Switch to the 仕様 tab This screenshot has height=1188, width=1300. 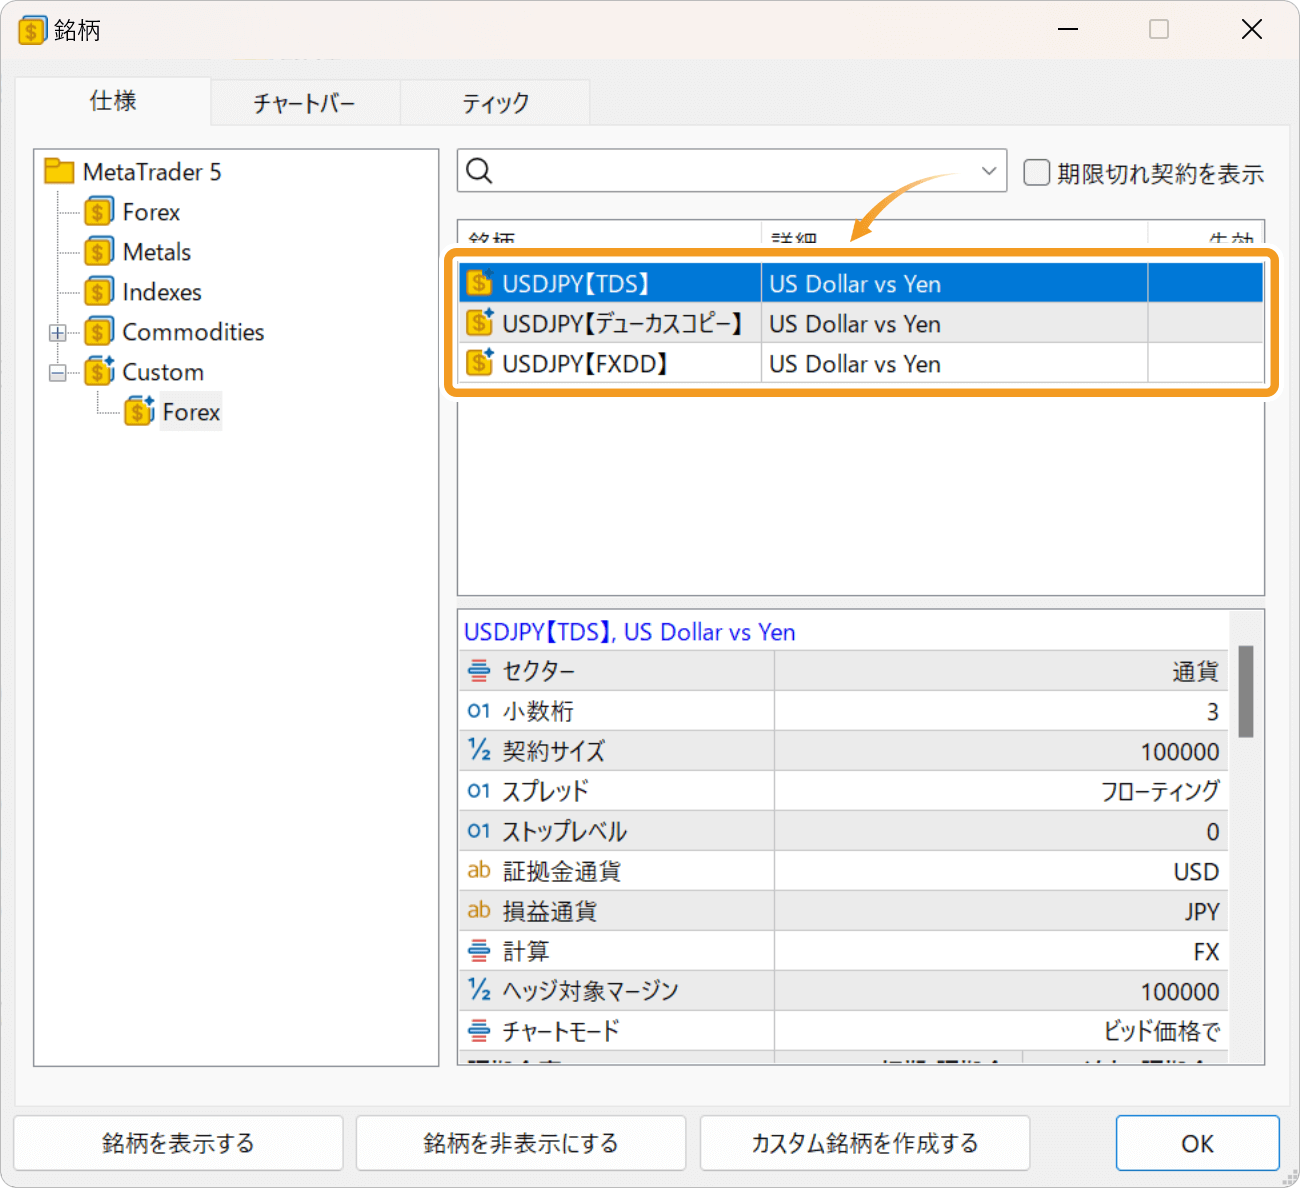click(113, 101)
